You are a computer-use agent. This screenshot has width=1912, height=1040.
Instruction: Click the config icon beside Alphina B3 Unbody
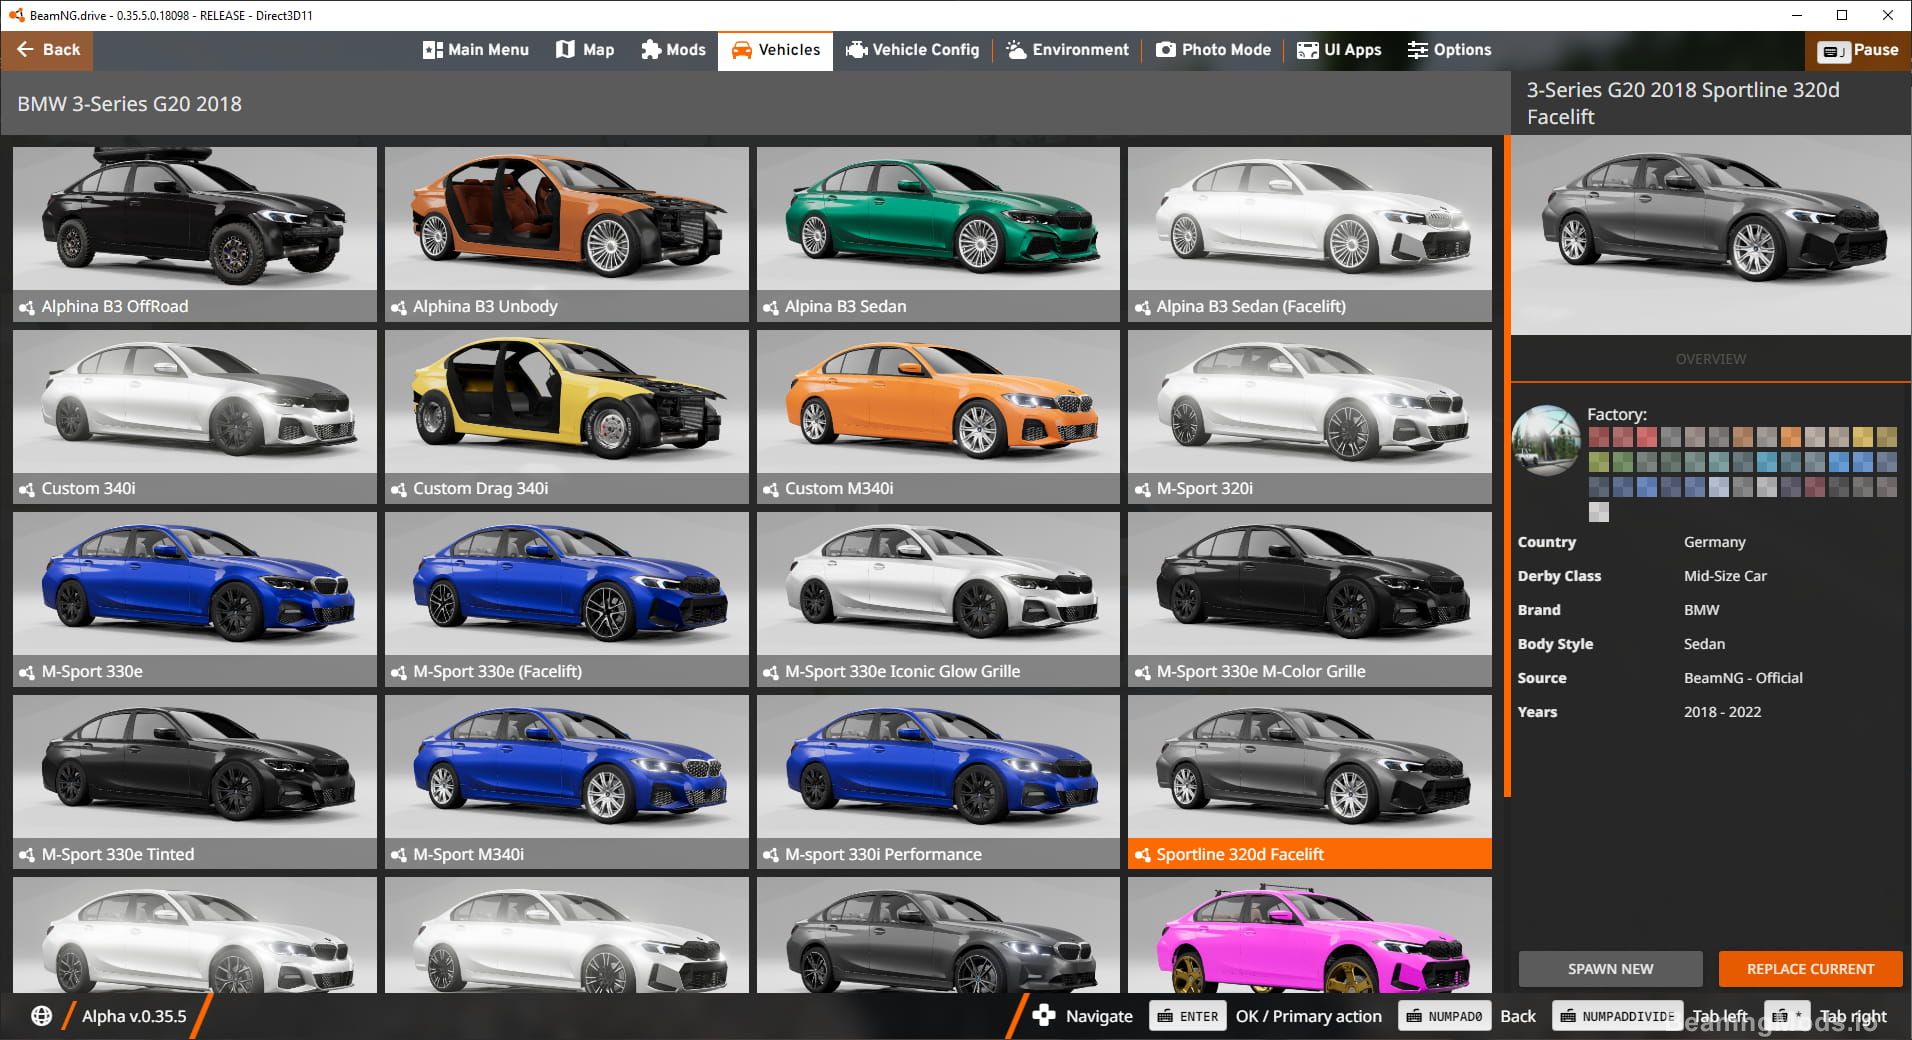coord(399,307)
